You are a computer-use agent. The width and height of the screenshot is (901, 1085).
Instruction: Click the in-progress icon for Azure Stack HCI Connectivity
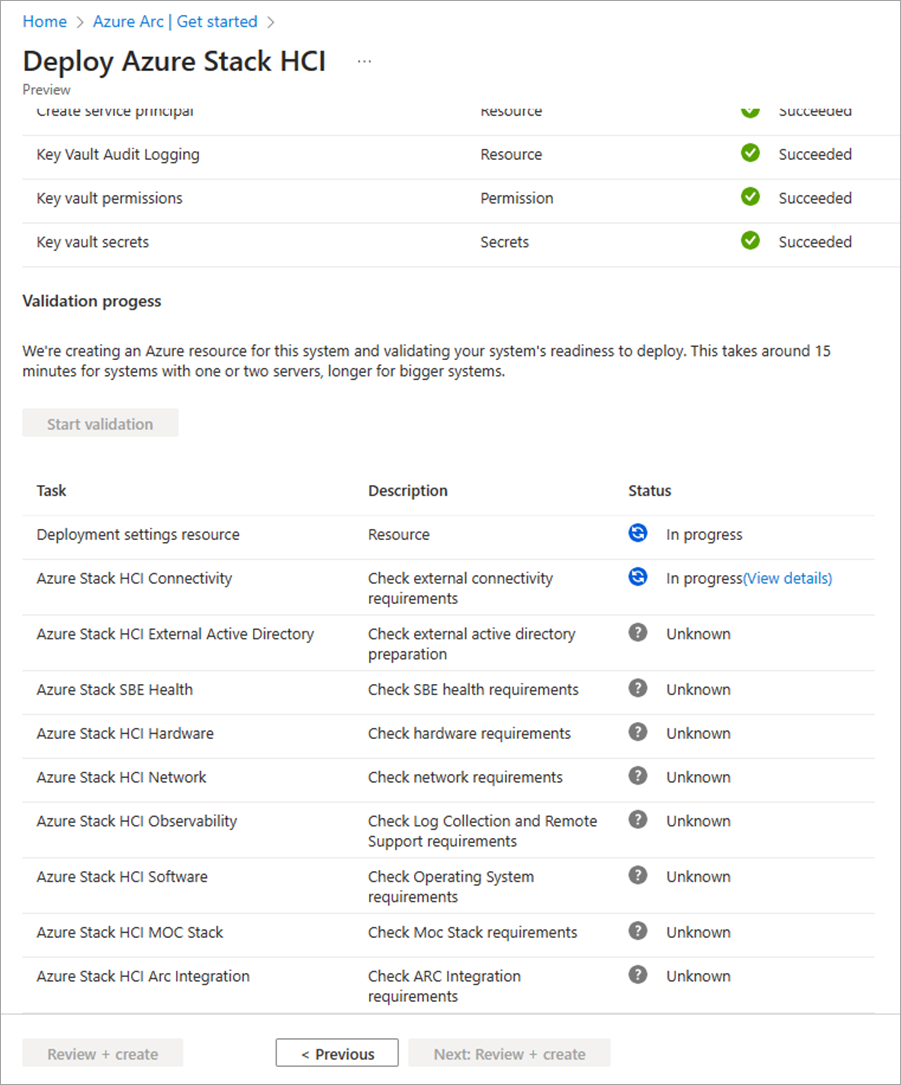tap(637, 576)
